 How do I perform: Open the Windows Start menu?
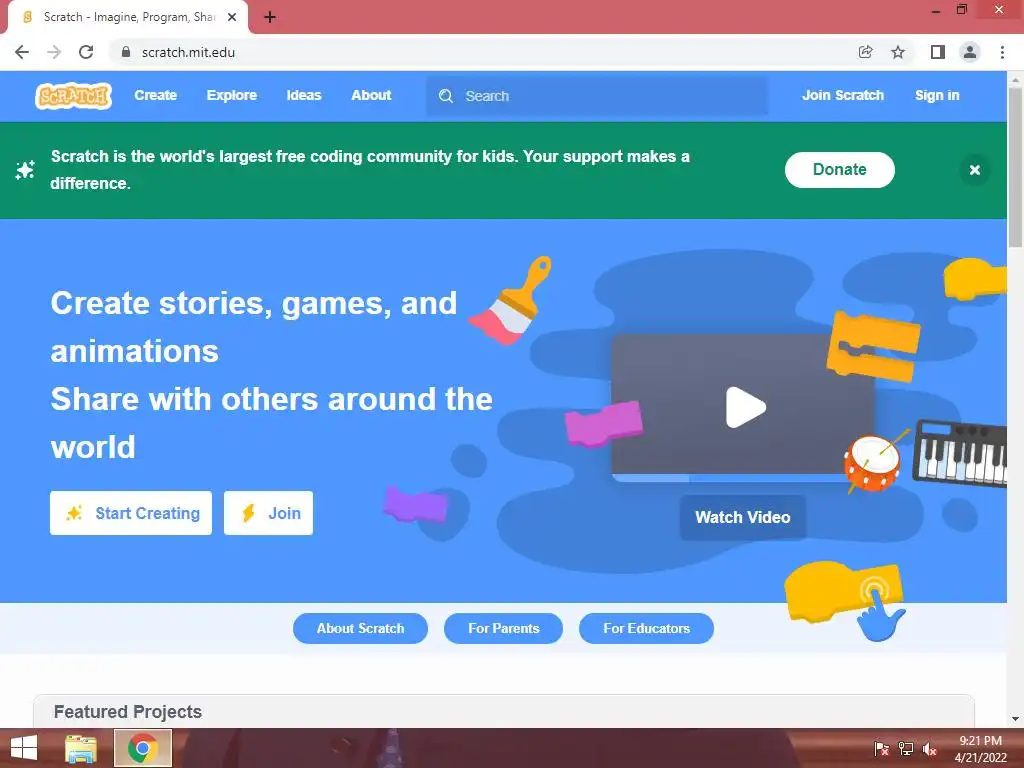(24, 748)
